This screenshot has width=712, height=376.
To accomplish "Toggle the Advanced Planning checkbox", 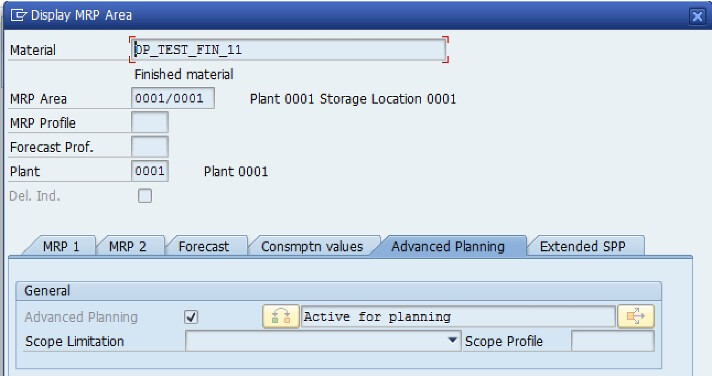I will pyautogui.click(x=191, y=317).
